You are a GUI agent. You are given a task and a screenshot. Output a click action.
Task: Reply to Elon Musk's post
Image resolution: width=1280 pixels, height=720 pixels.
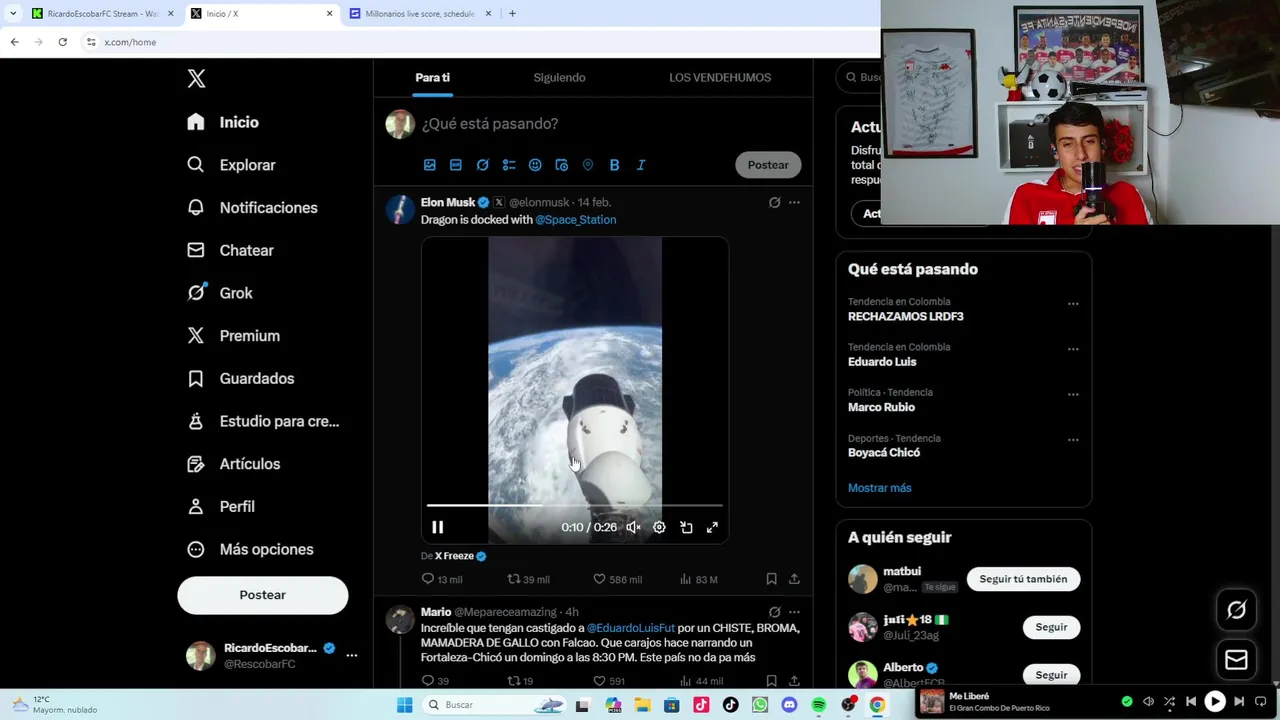(x=441, y=580)
